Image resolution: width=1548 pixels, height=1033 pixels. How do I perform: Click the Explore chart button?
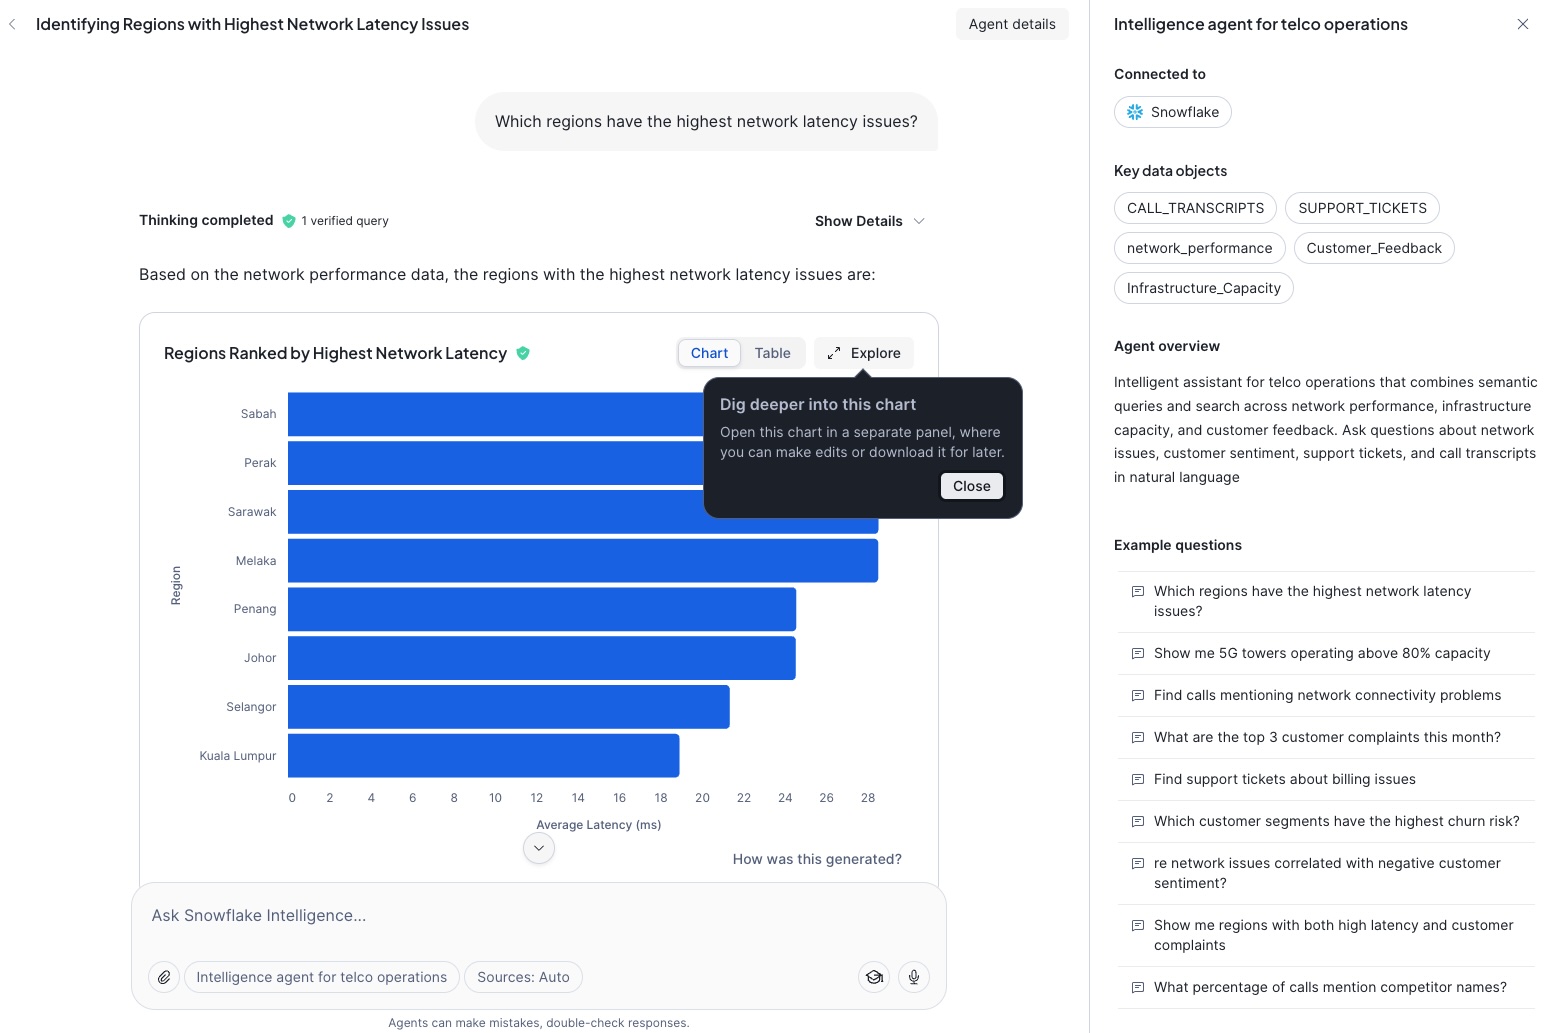864,353
